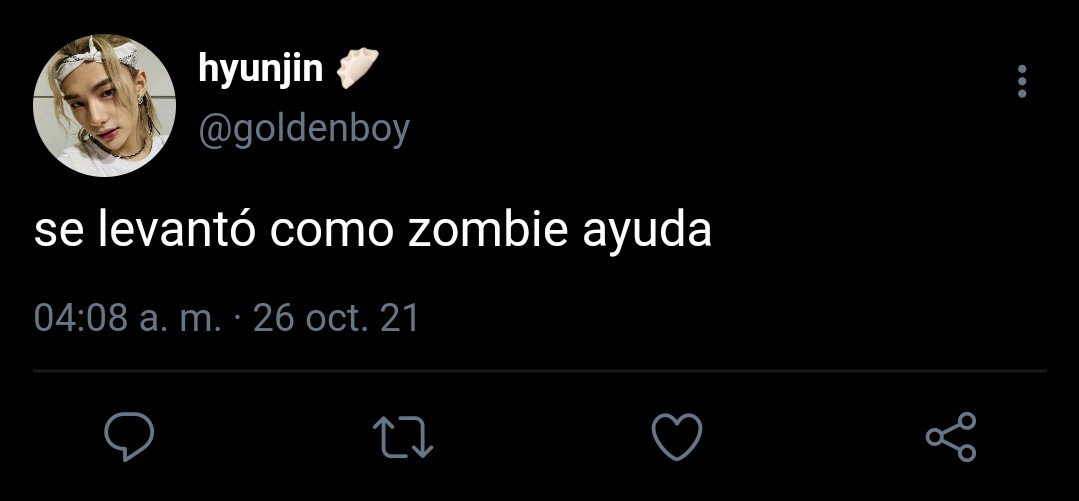Open hyunjin's profile picture
The height and width of the screenshot is (501, 1079).
tap(105, 105)
